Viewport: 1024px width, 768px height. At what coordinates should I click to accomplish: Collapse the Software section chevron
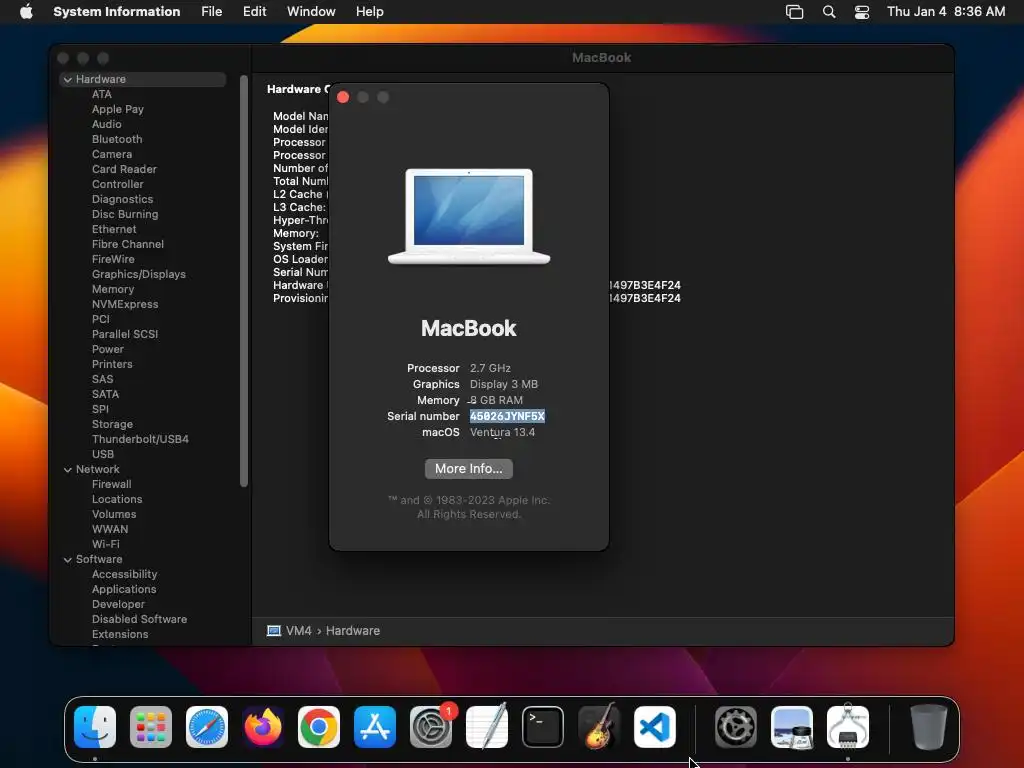tap(68, 560)
